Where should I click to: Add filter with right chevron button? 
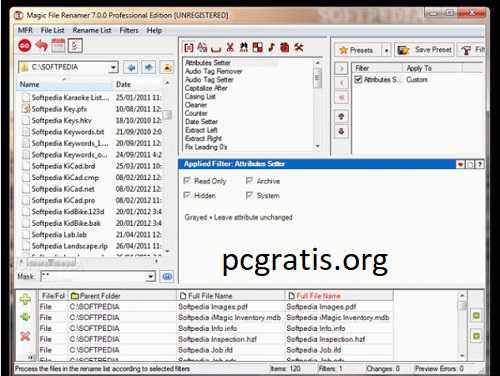[x=341, y=68]
